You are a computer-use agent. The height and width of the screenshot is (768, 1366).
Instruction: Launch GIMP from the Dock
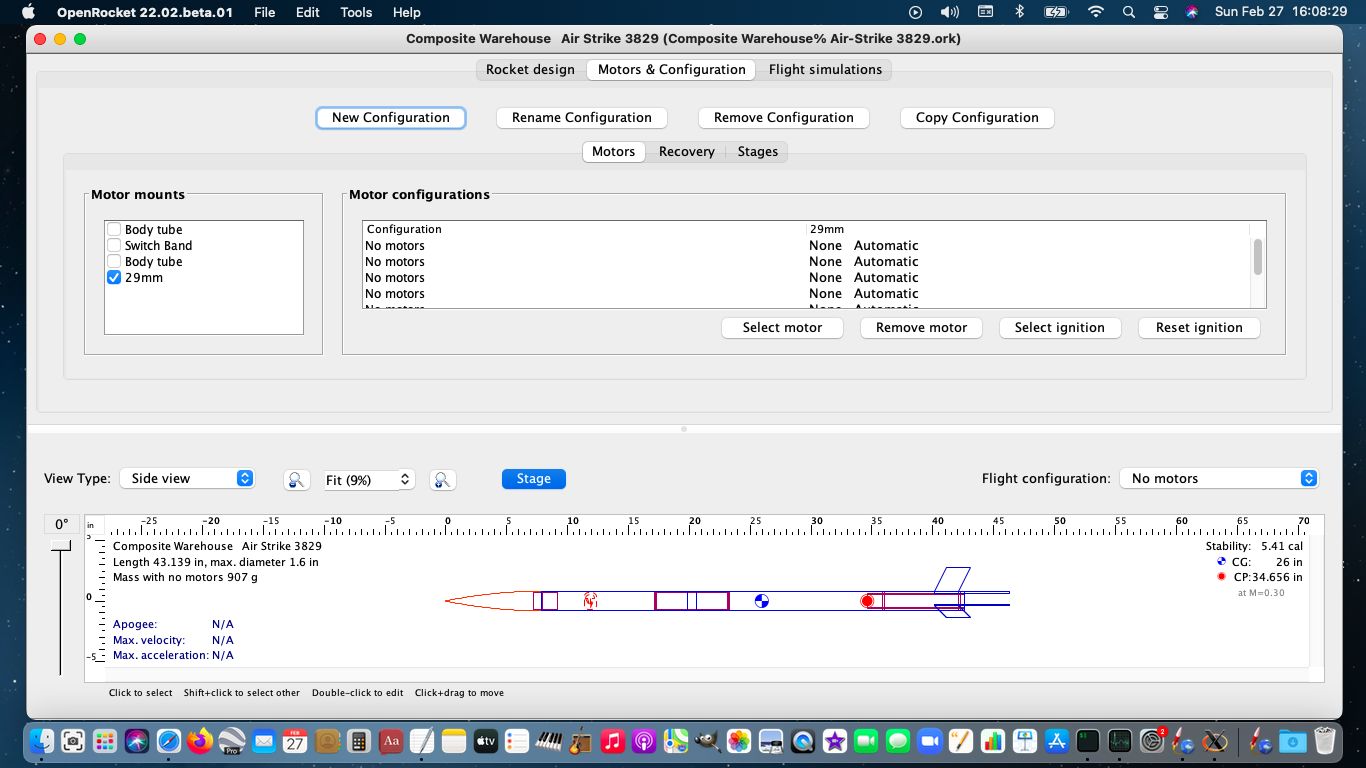coord(706,742)
